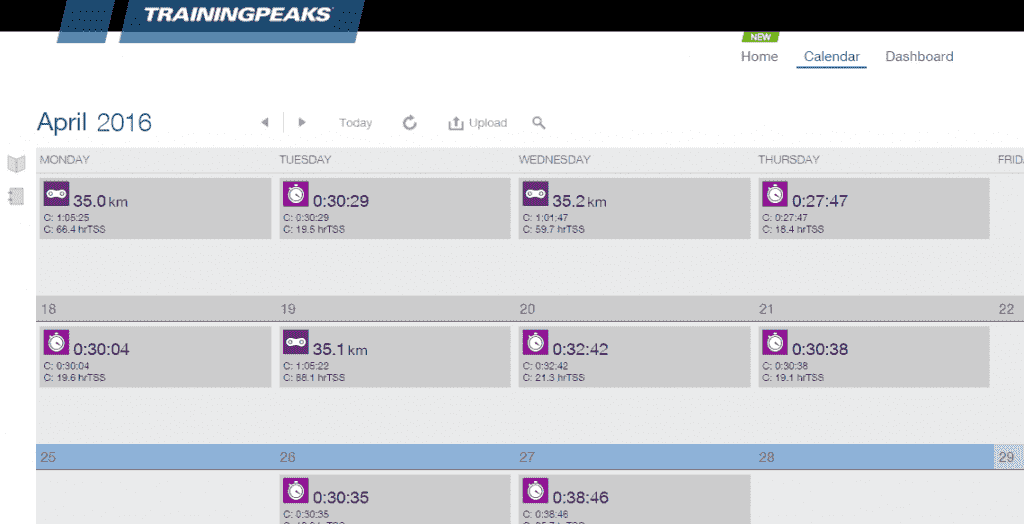Click bike icon on 35.0 km workout
1024x524 pixels.
tap(56, 194)
